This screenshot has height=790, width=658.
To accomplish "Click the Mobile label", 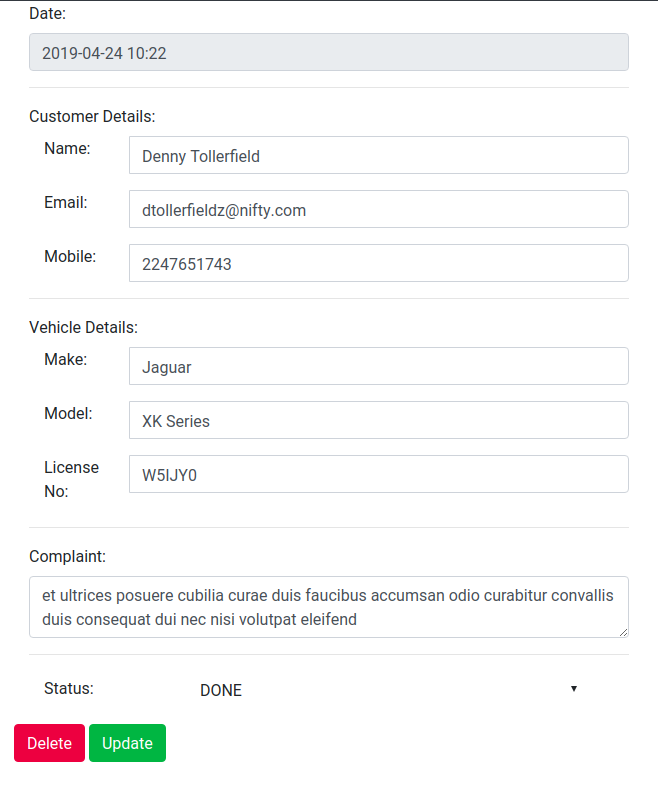I will [x=70, y=256].
